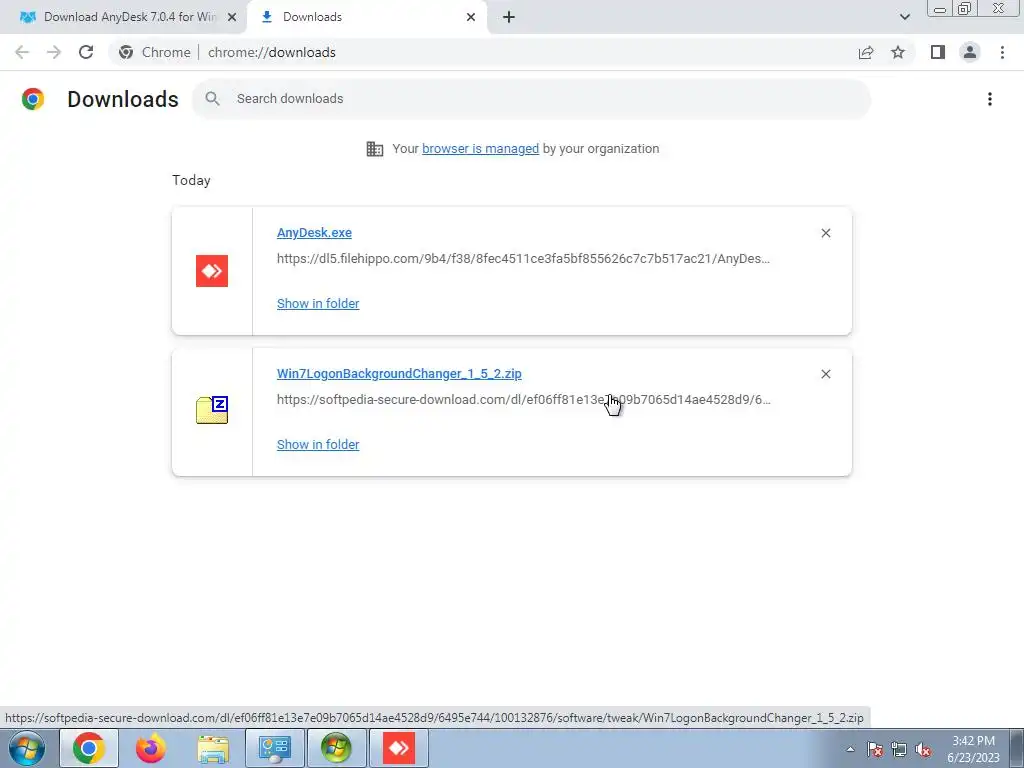Open the network status tray icon
The width and height of the screenshot is (1024, 768).
tap(899, 749)
